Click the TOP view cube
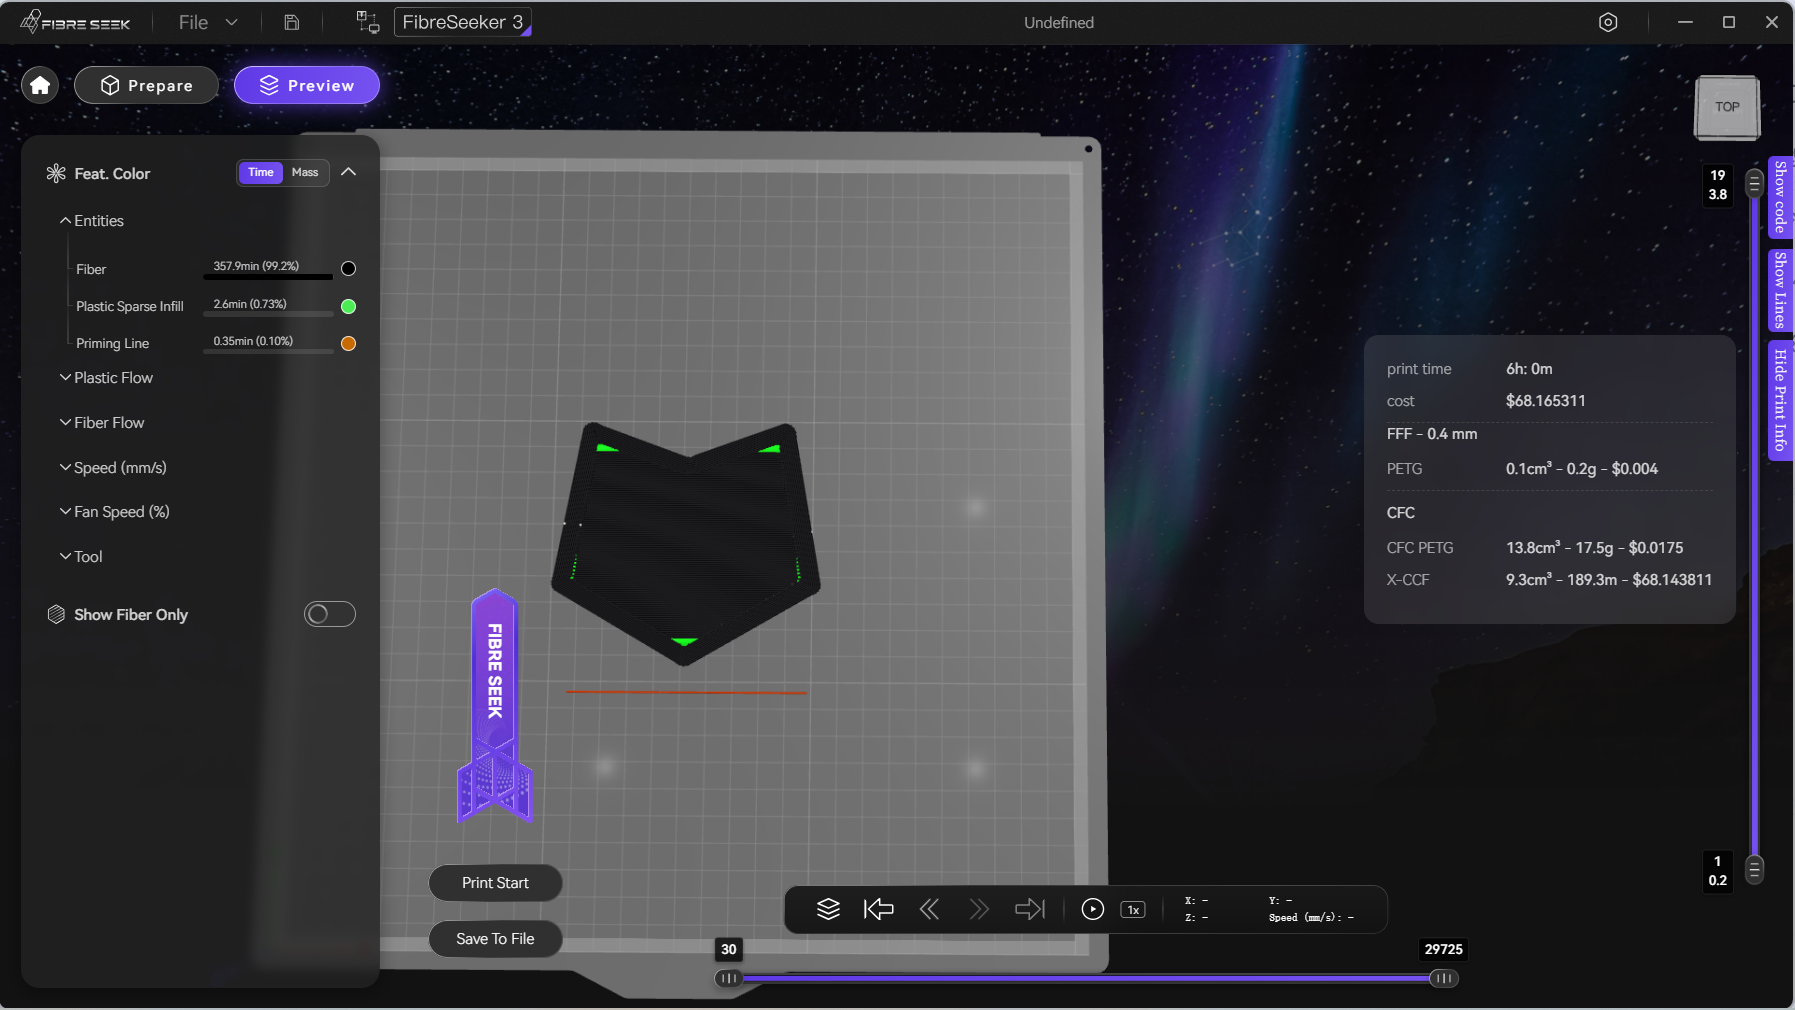 pos(1727,107)
